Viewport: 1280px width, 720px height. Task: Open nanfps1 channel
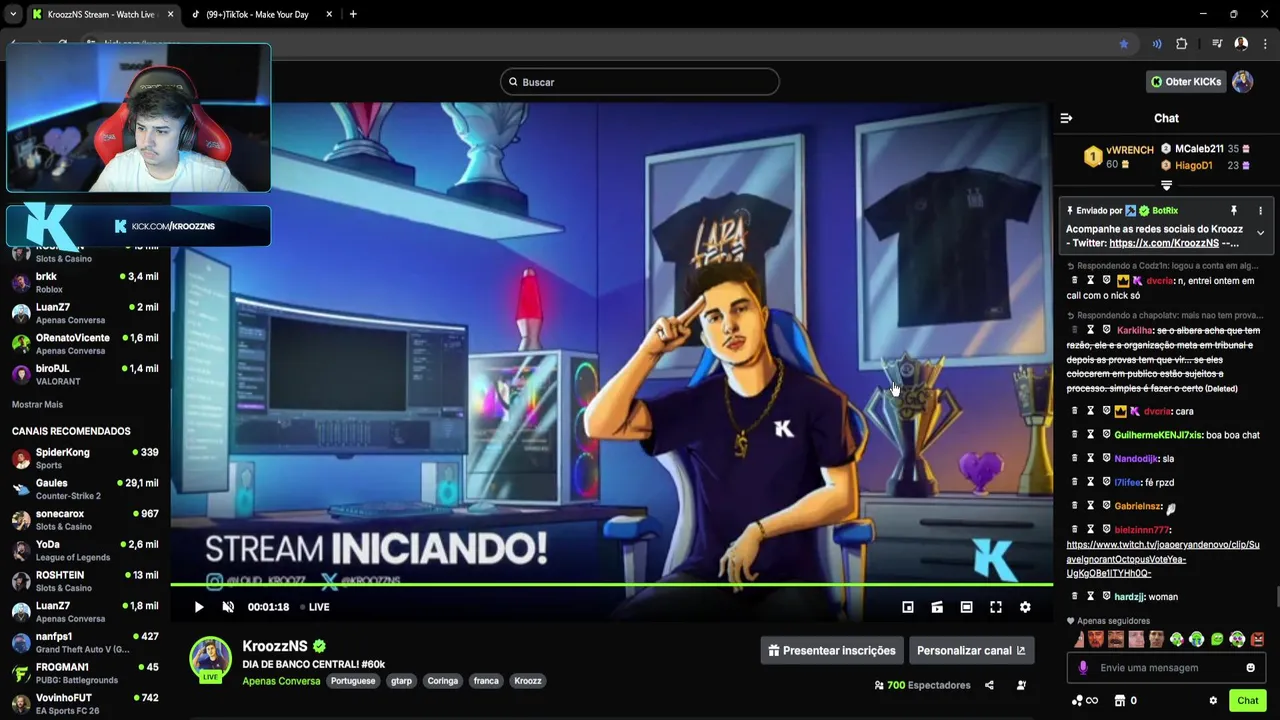point(85,642)
